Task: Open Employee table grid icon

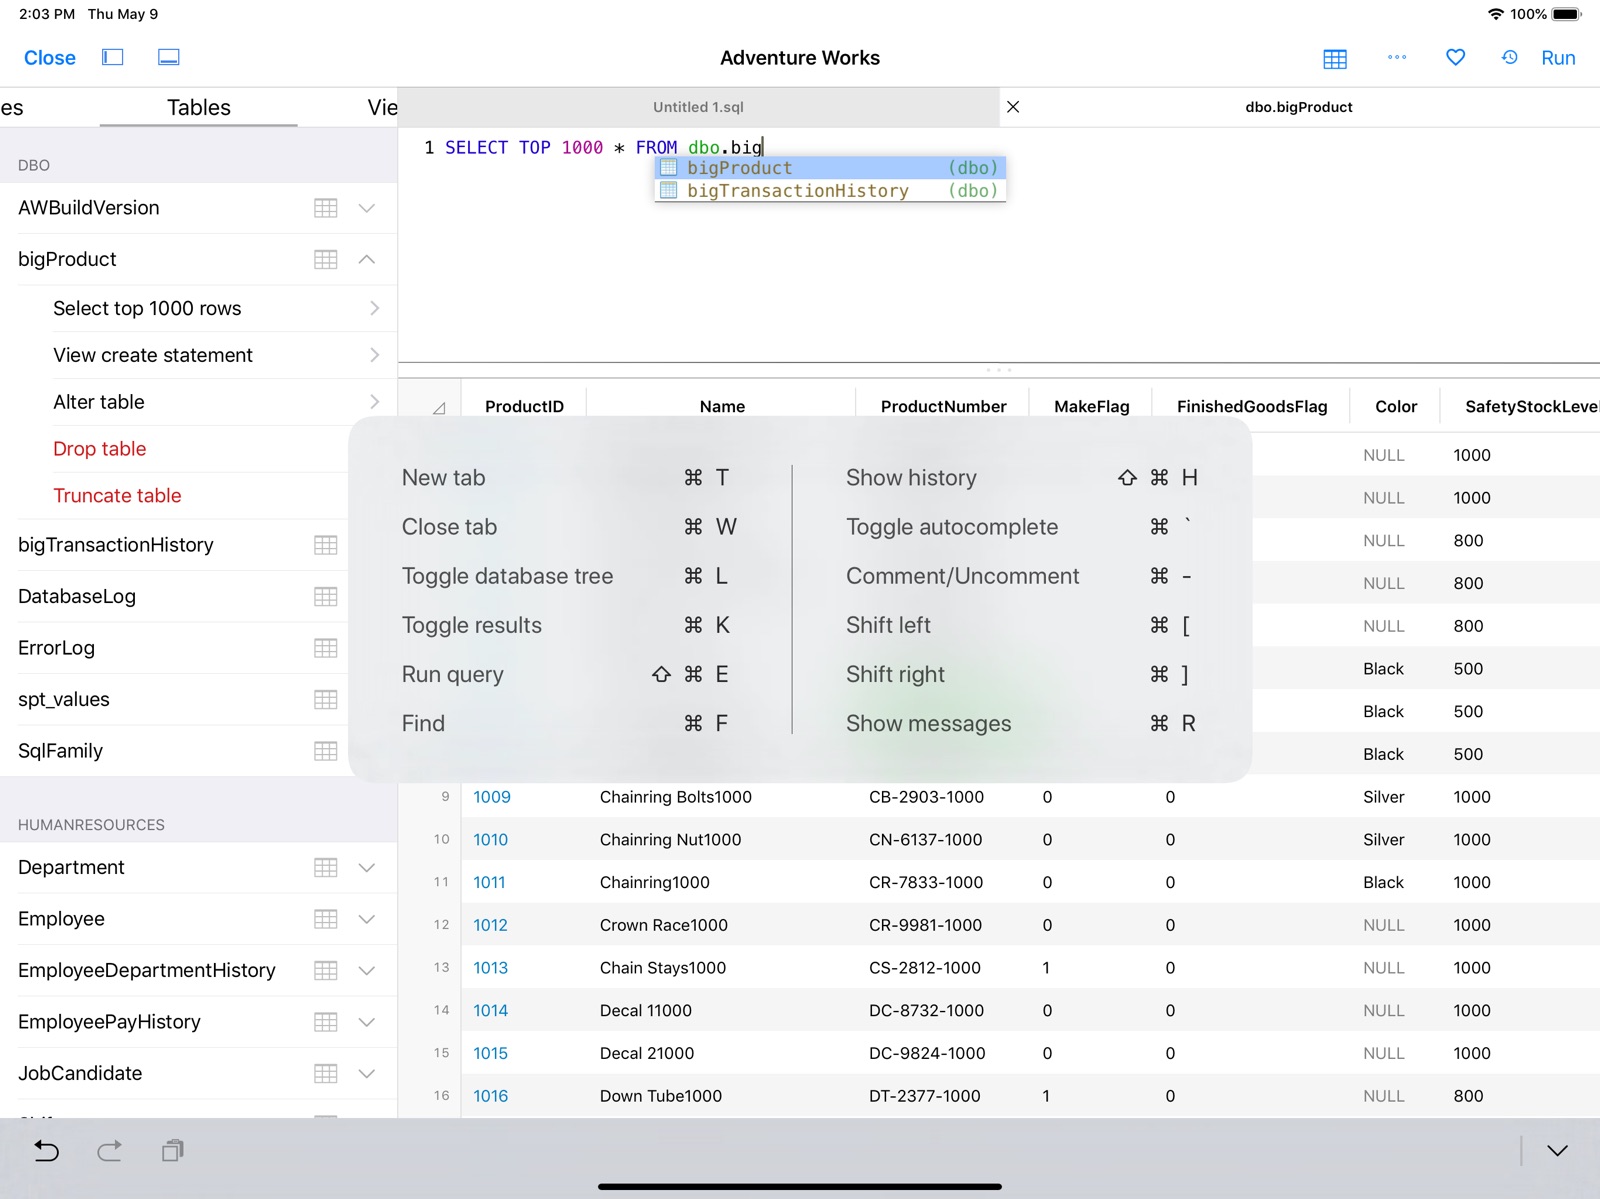Action: click(326, 919)
